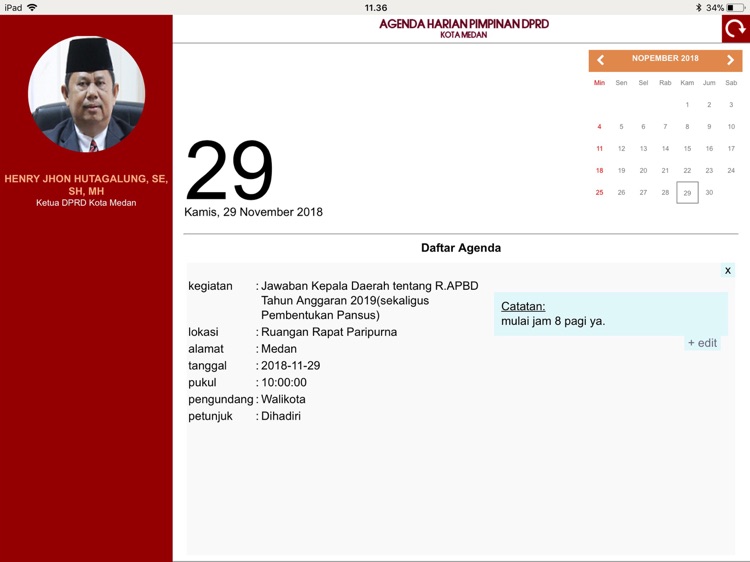Image resolution: width=750 pixels, height=562 pixels.
Task: Go to next month in calendar
Action: pyautogui.click(x=730, y=60)
